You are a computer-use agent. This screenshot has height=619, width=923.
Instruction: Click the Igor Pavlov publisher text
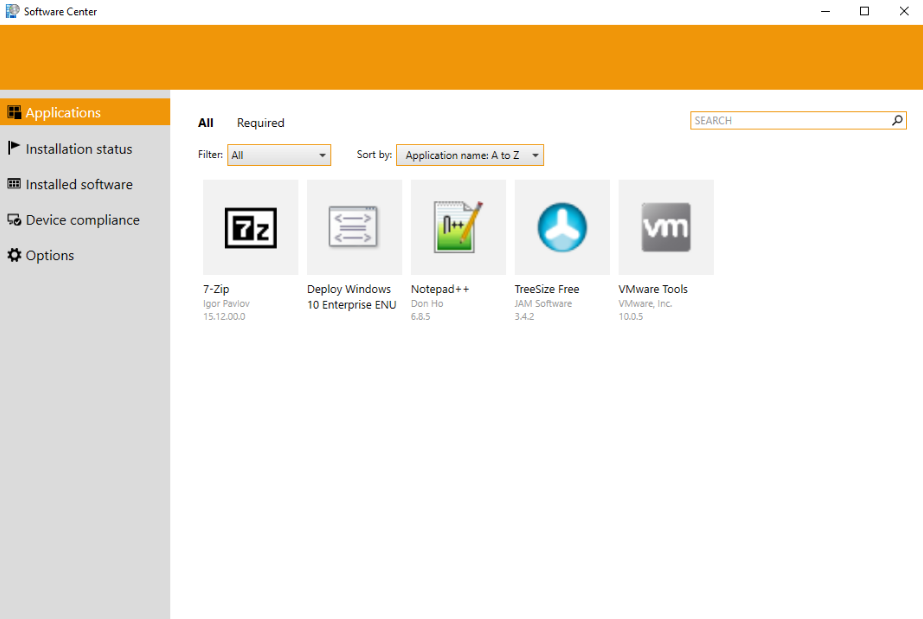pos(226,304)
